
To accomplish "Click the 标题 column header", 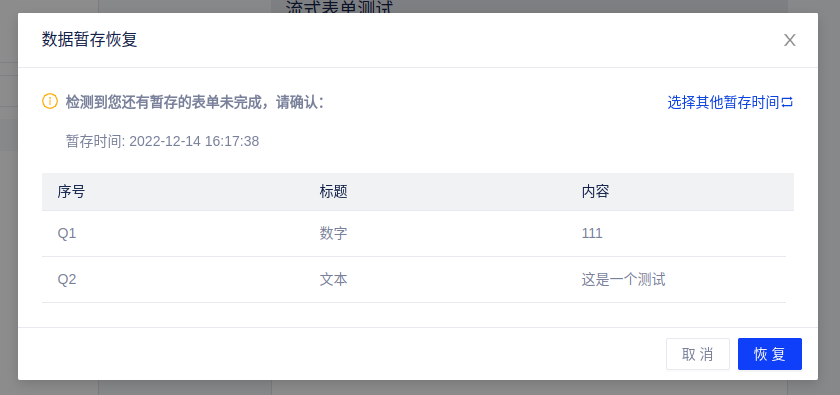I will click(334, 192).
